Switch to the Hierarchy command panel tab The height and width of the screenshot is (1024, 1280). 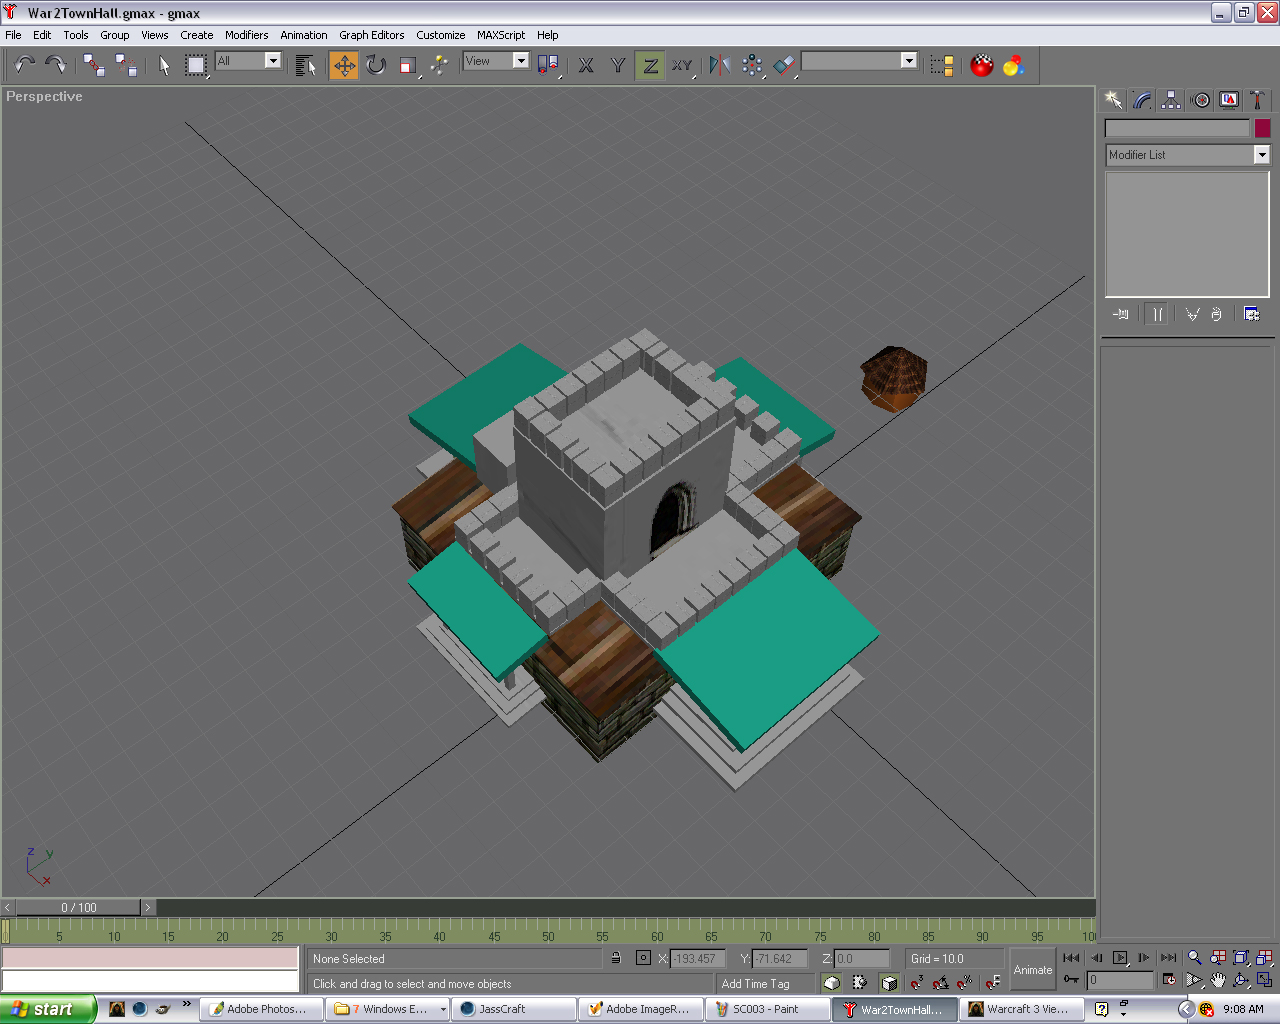[x=1171, y=99]
